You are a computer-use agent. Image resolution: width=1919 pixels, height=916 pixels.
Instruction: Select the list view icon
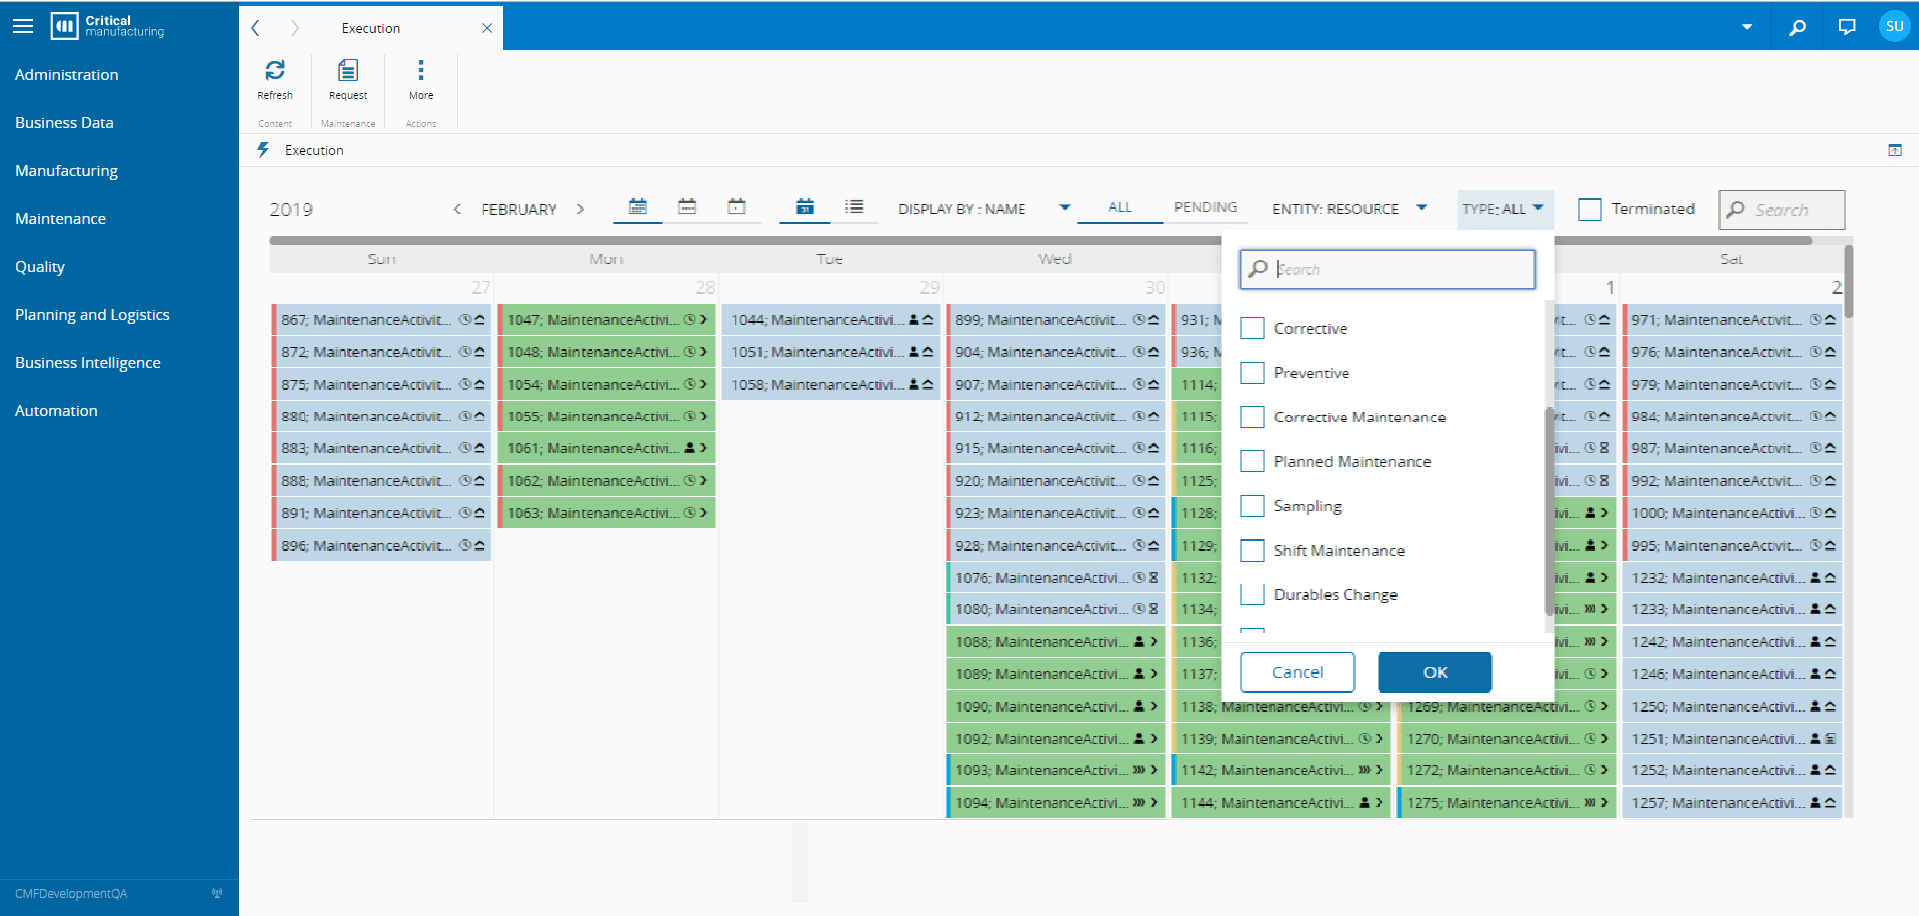pos(854,207)
